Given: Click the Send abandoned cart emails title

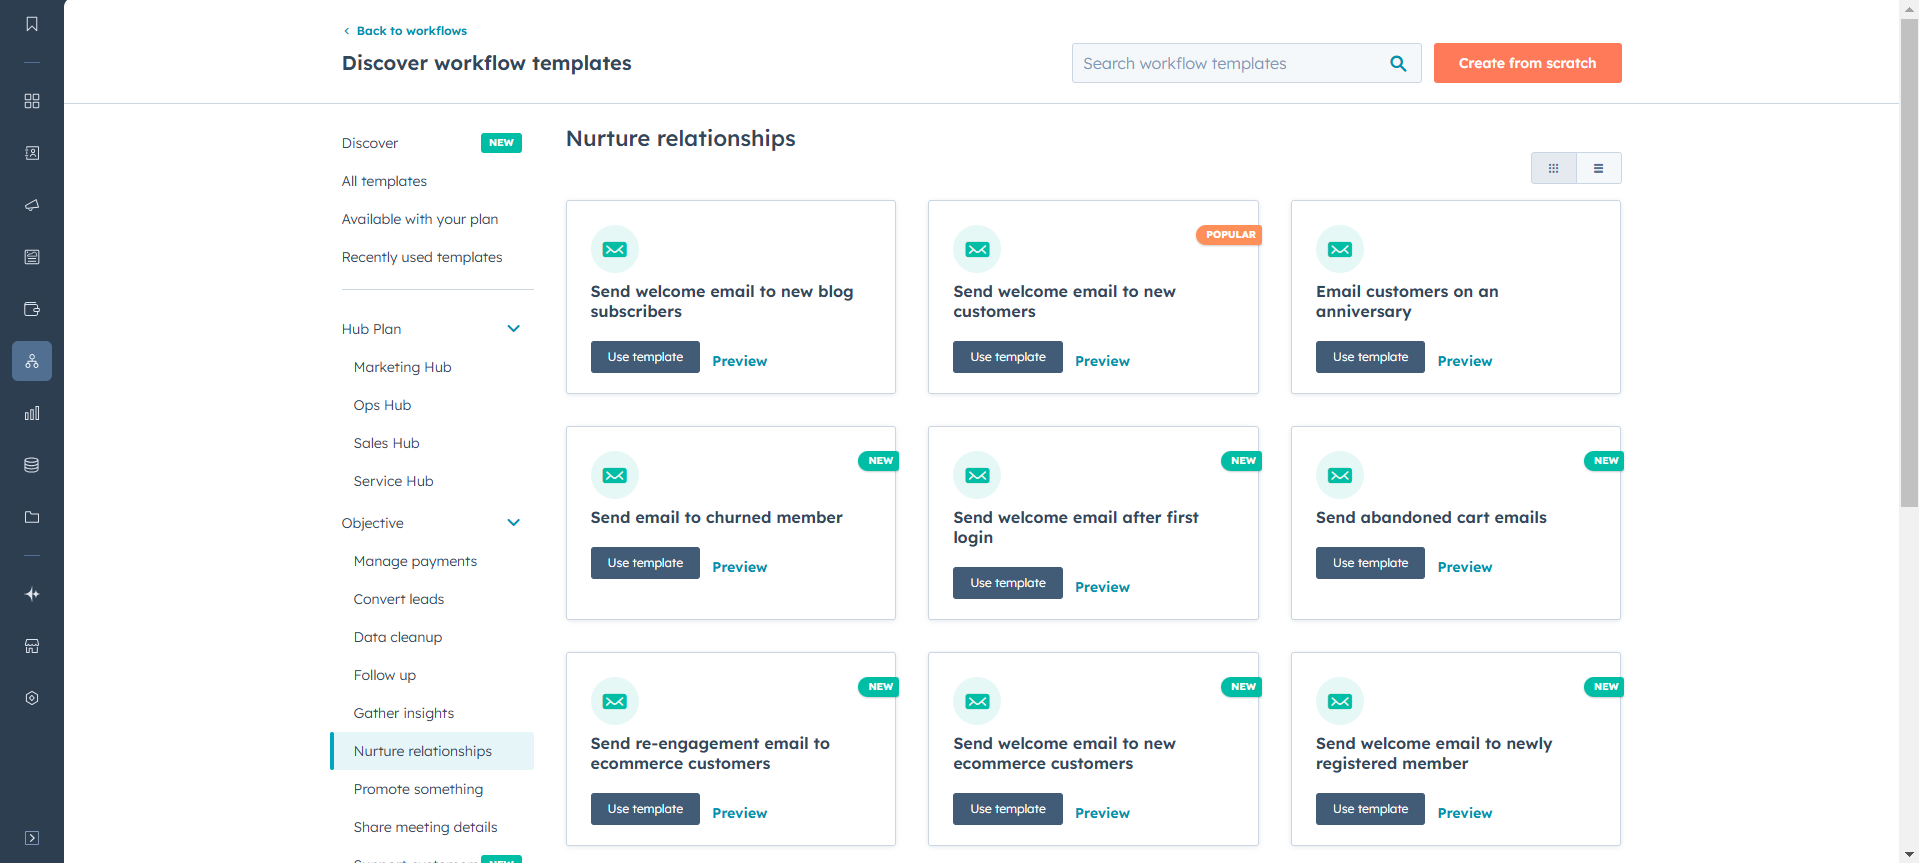Looking at the screenshot, I should [1431, 517].
